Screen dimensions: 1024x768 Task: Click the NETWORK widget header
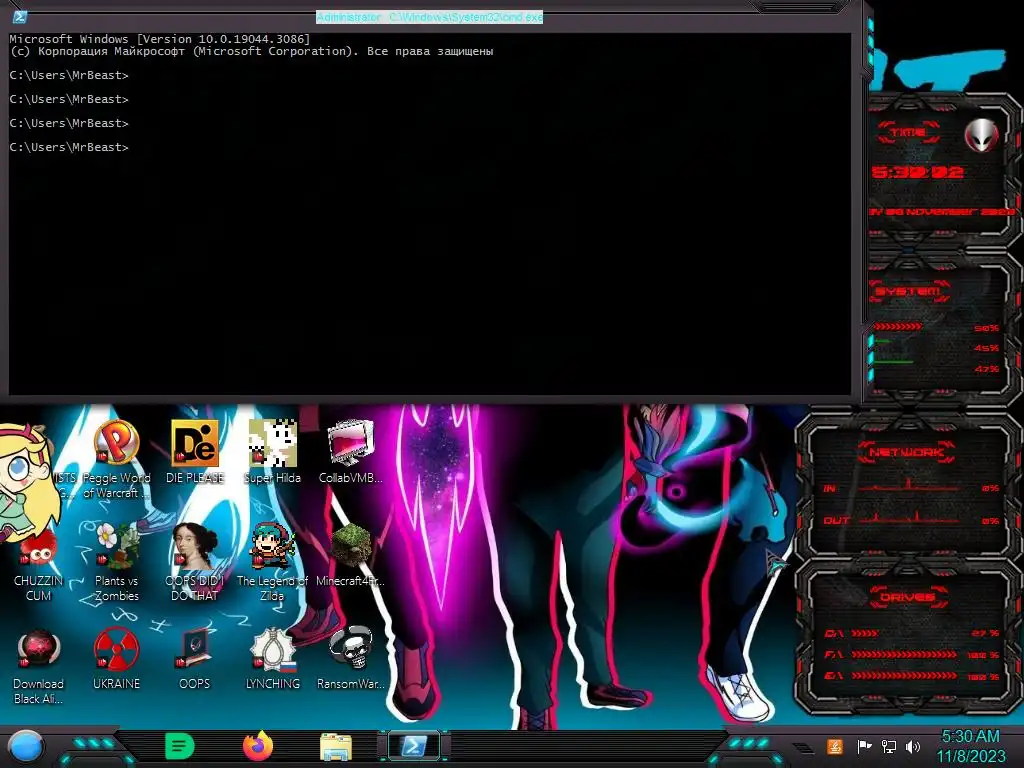[x=906, y=452]
